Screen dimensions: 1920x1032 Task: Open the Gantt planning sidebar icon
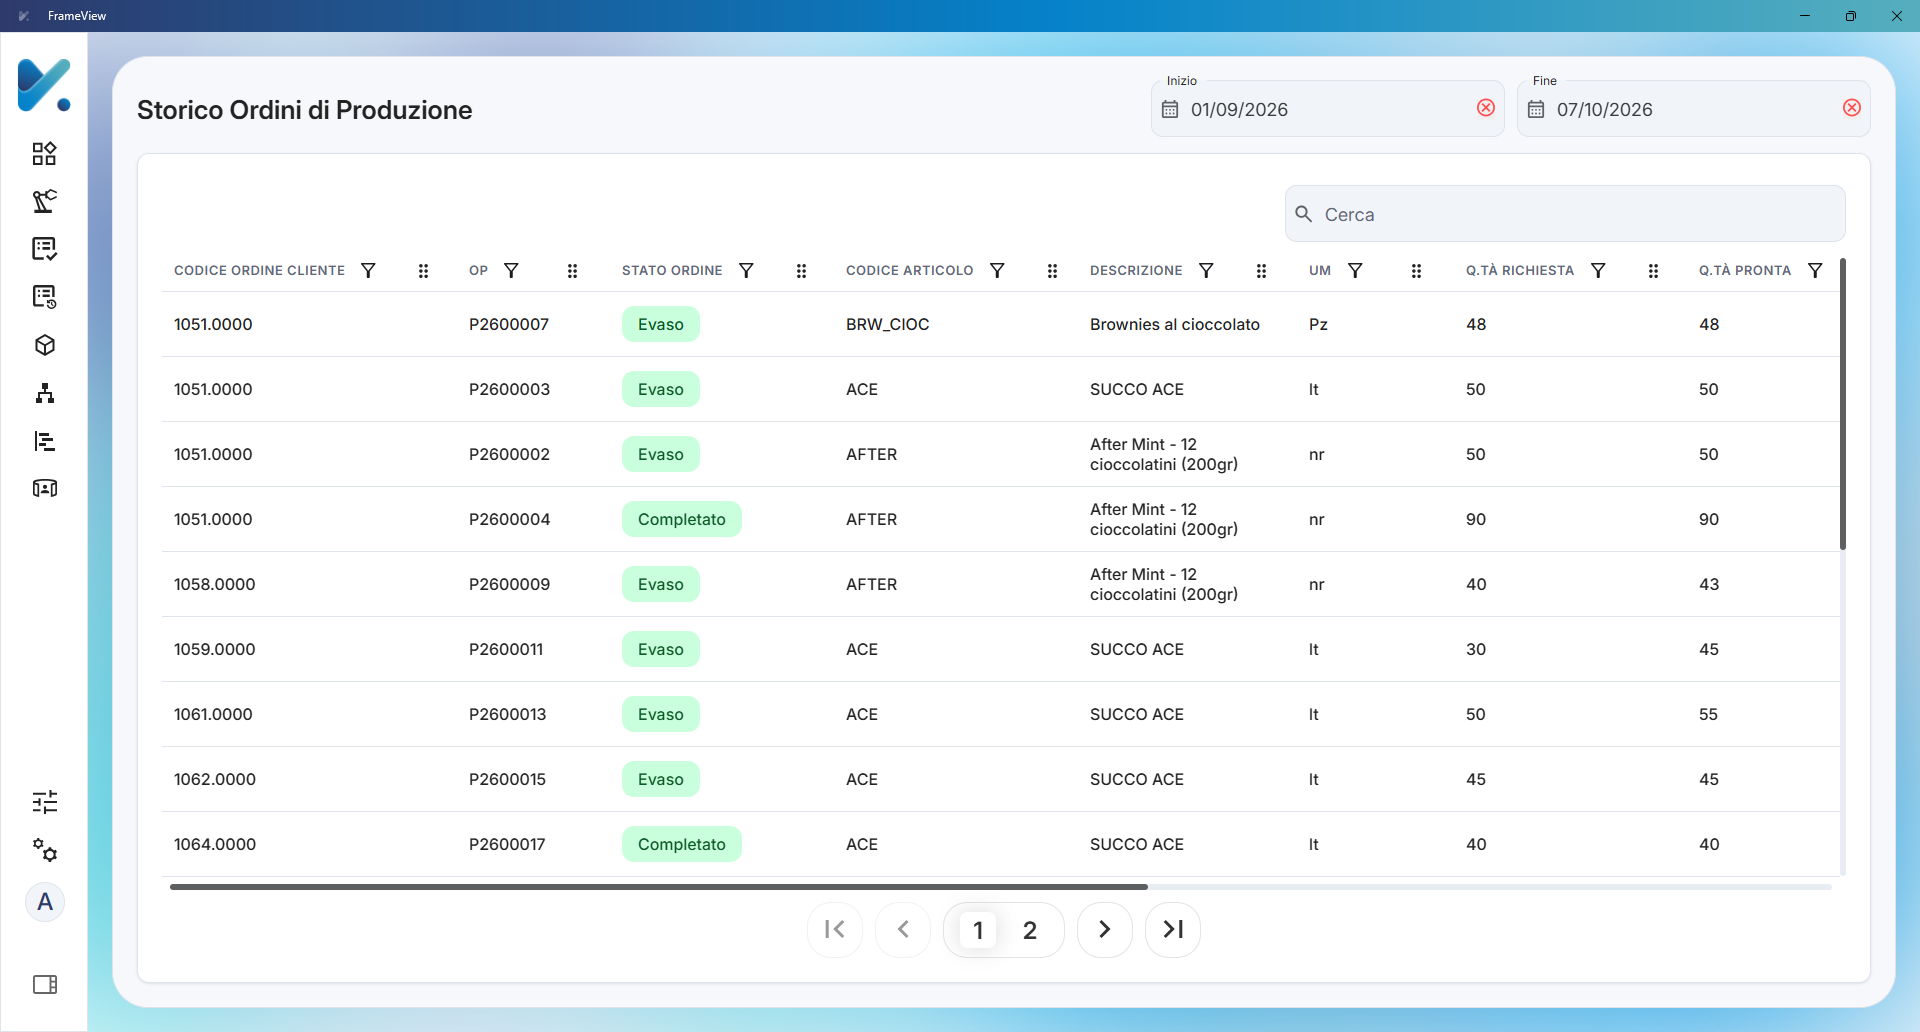coord(44,441)
